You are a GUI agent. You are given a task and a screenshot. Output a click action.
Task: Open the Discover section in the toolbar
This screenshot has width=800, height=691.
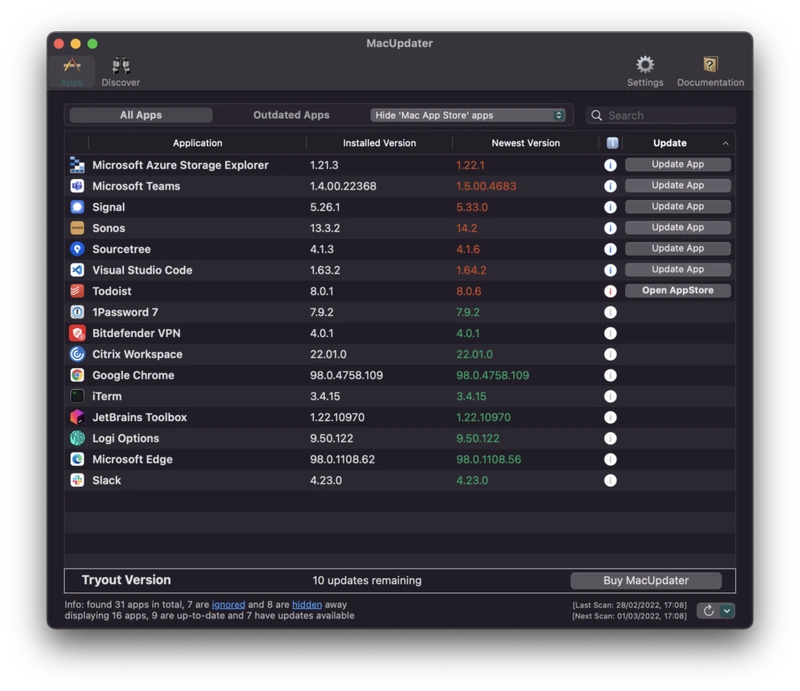point(120,66)
